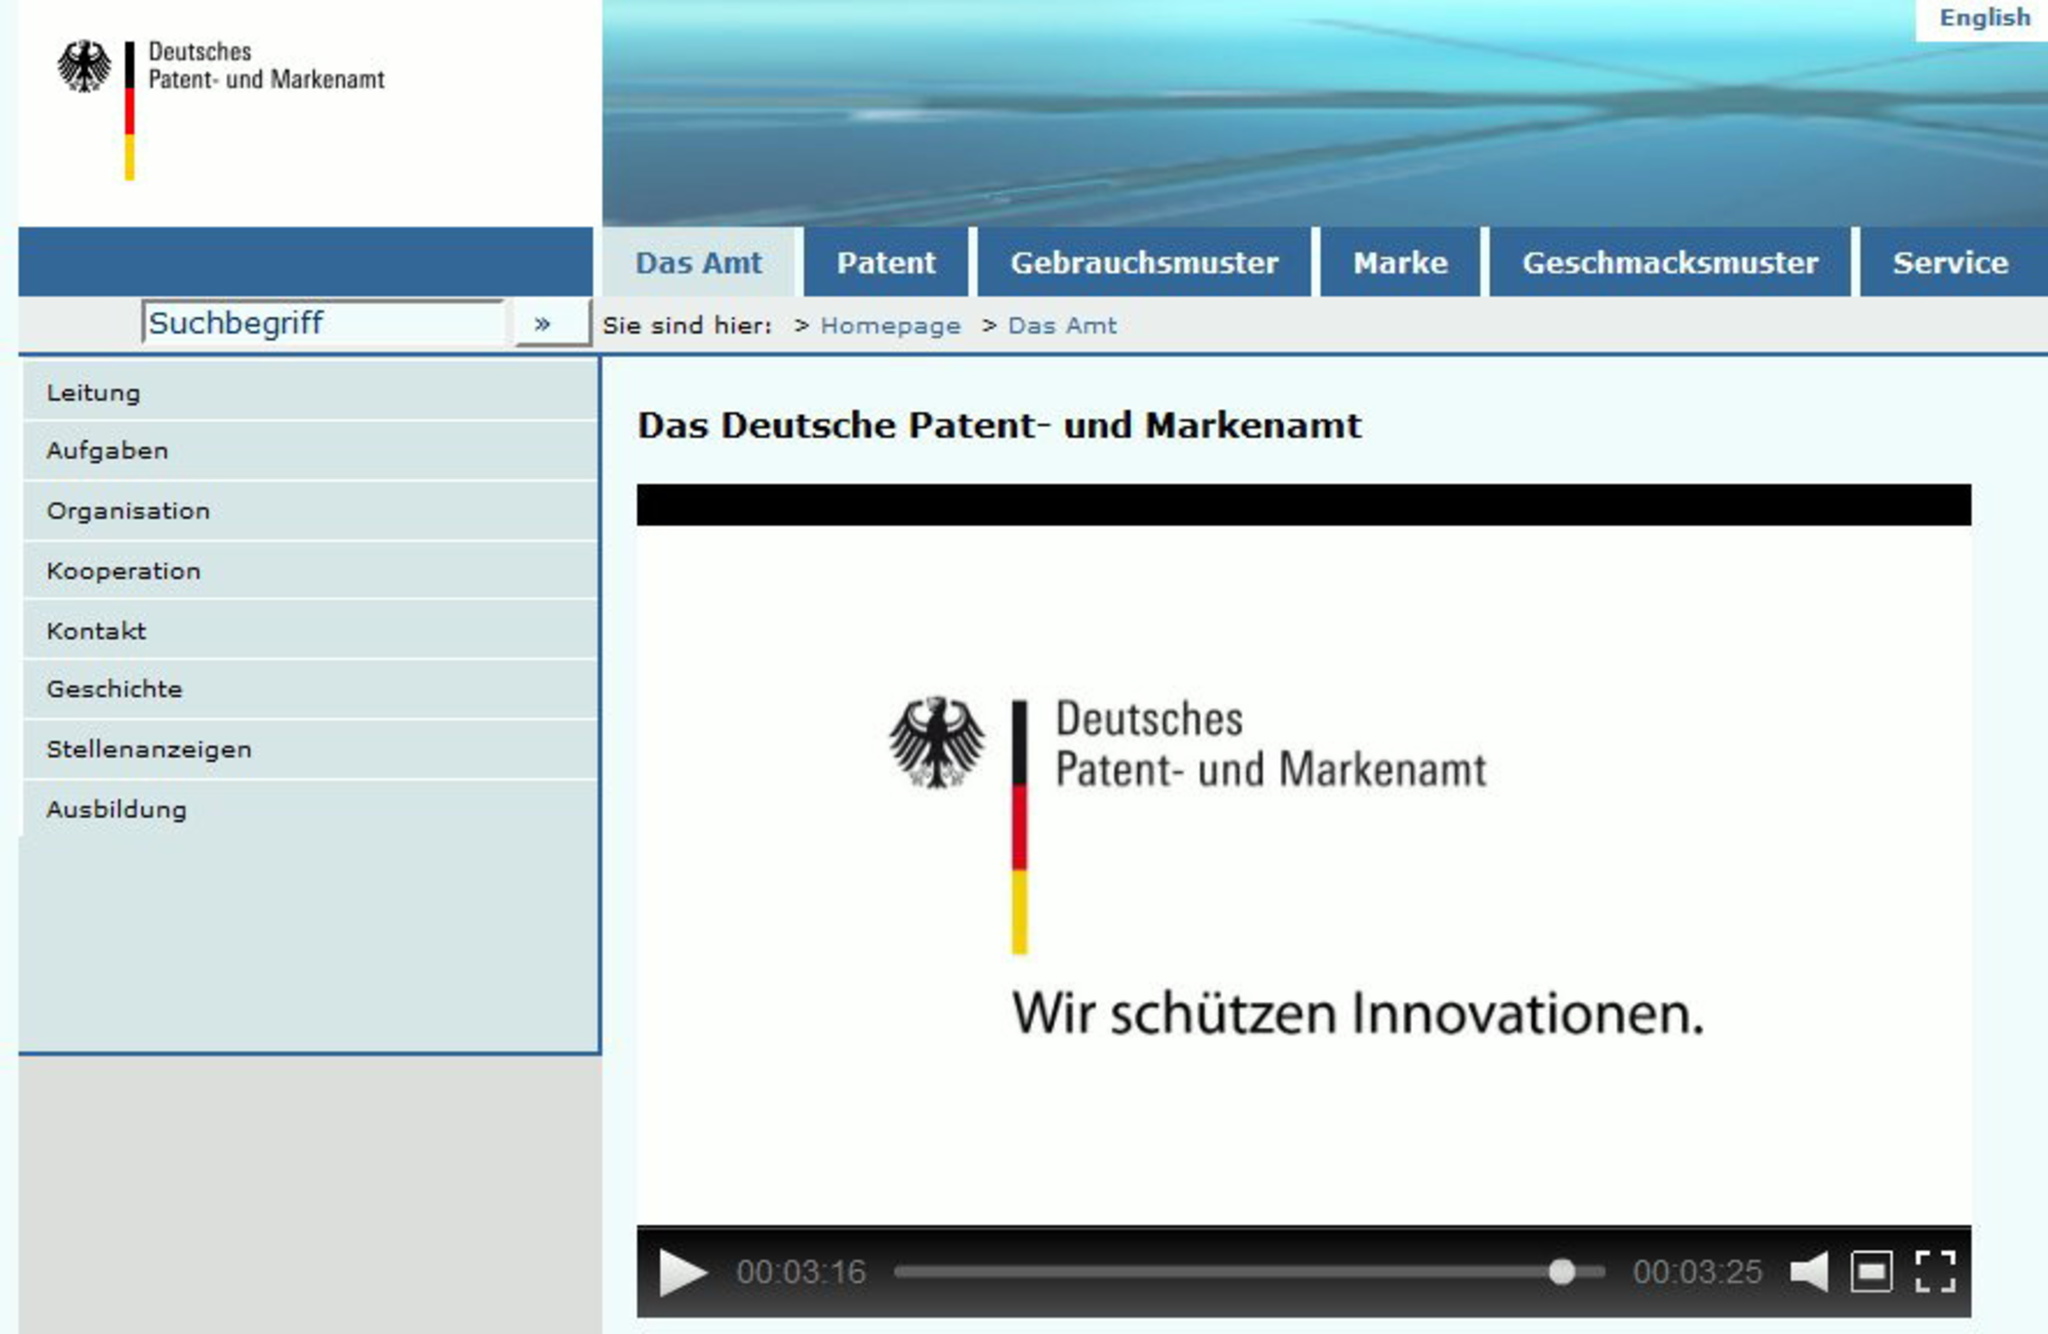Click the federal eagle logo in the header

(84, 67)
